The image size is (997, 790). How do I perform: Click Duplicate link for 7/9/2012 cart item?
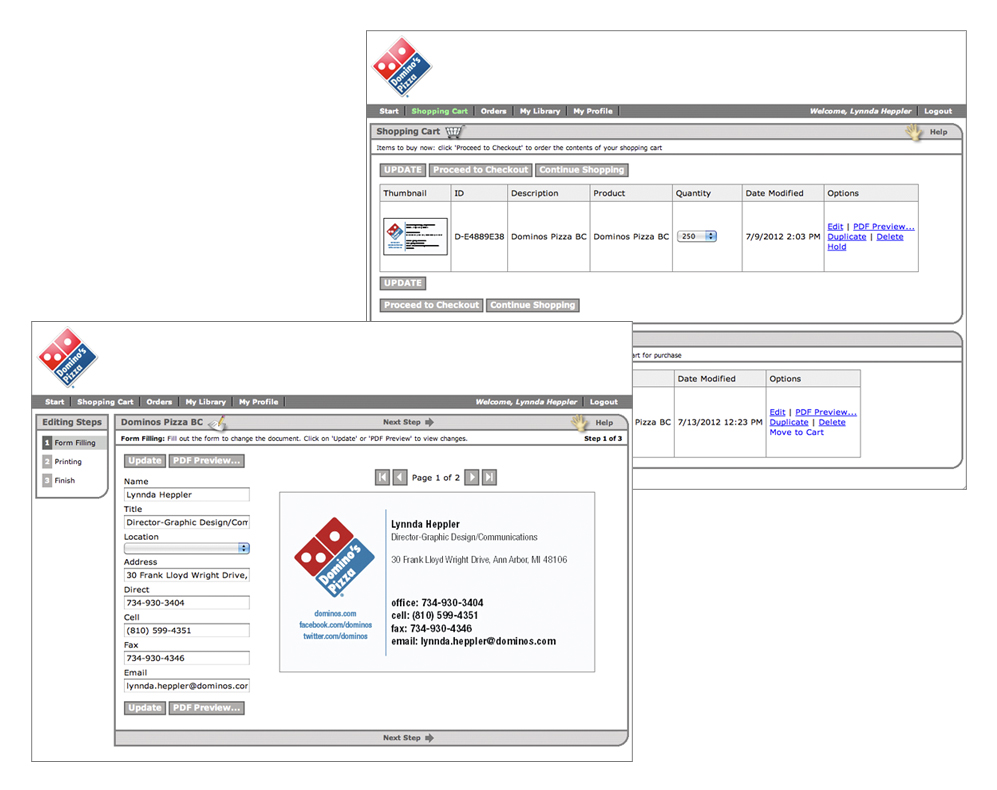pos(847,237)
